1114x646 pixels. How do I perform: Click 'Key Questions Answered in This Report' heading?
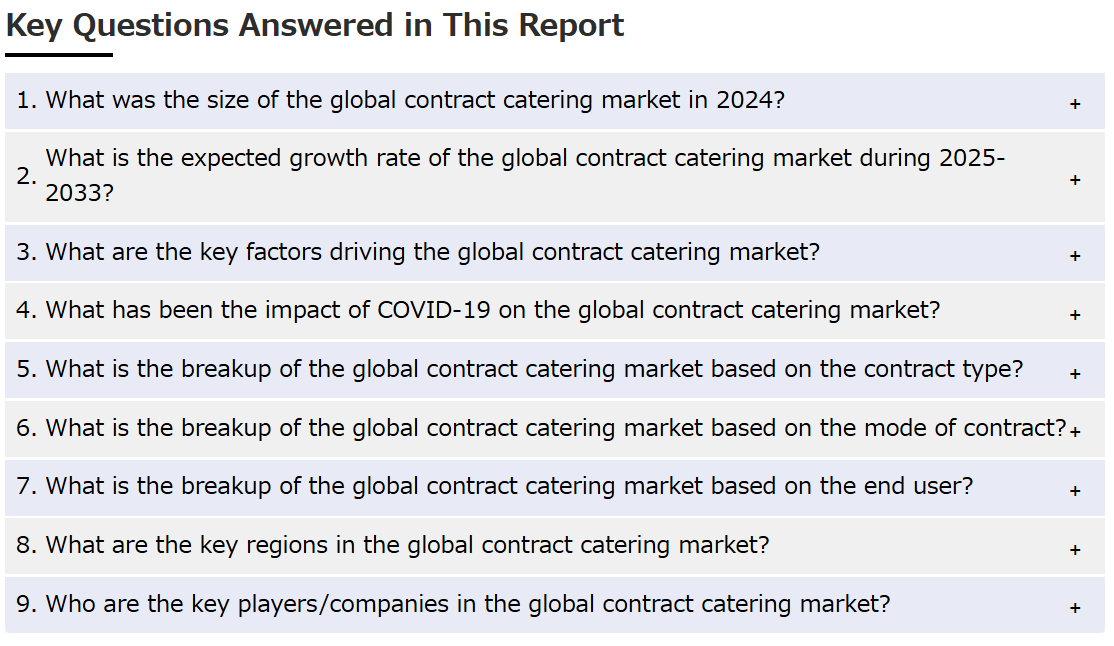pyautogui.click(x=315, y=26)
